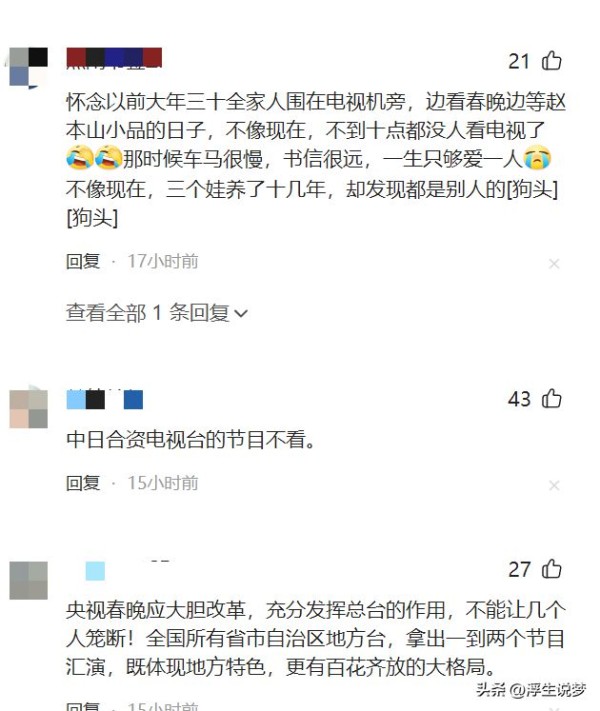Open third commenter's avatar
This screenshot has height=711, width=600.
(29, 580)
